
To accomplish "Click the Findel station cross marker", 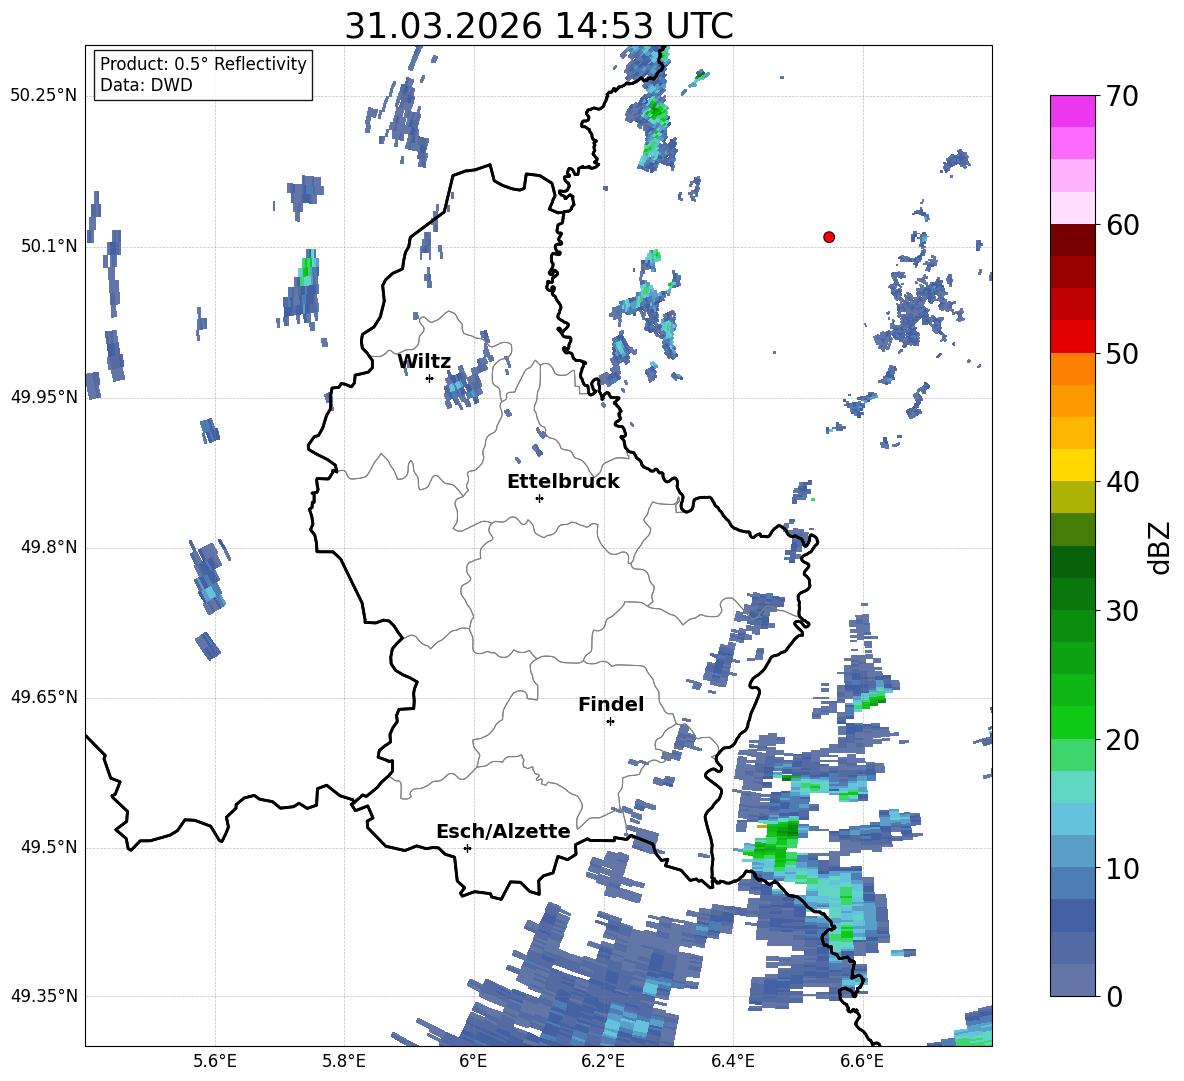I will 610,722.
